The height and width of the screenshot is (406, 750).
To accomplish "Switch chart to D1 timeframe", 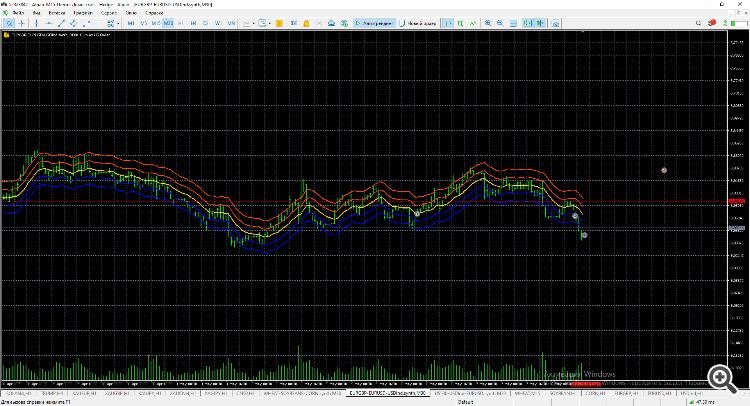I will (206, 23).
